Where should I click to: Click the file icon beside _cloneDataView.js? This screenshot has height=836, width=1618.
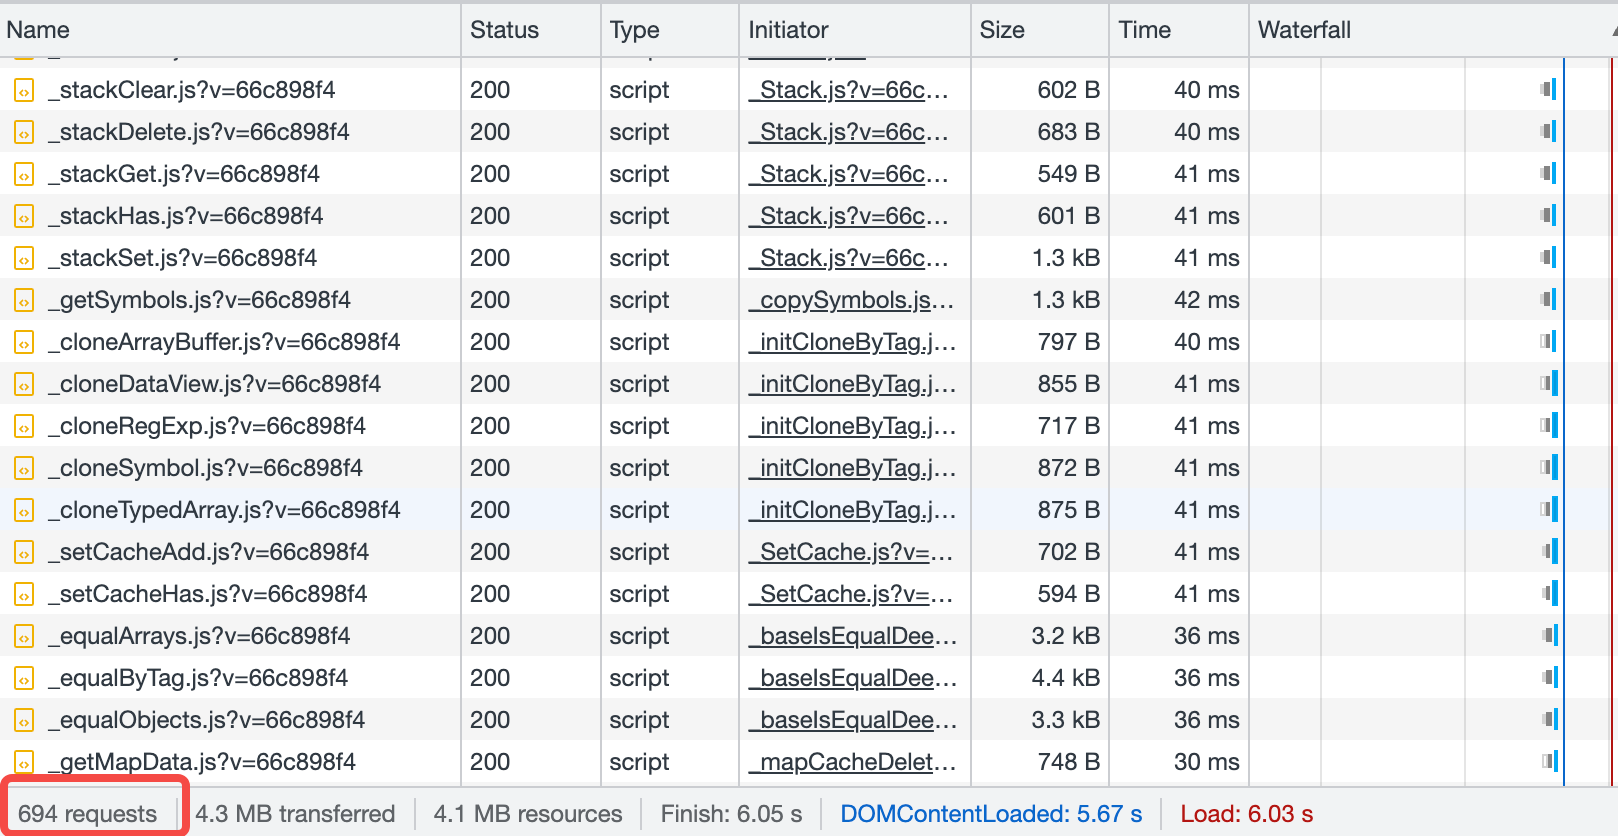tap(24, 385)
